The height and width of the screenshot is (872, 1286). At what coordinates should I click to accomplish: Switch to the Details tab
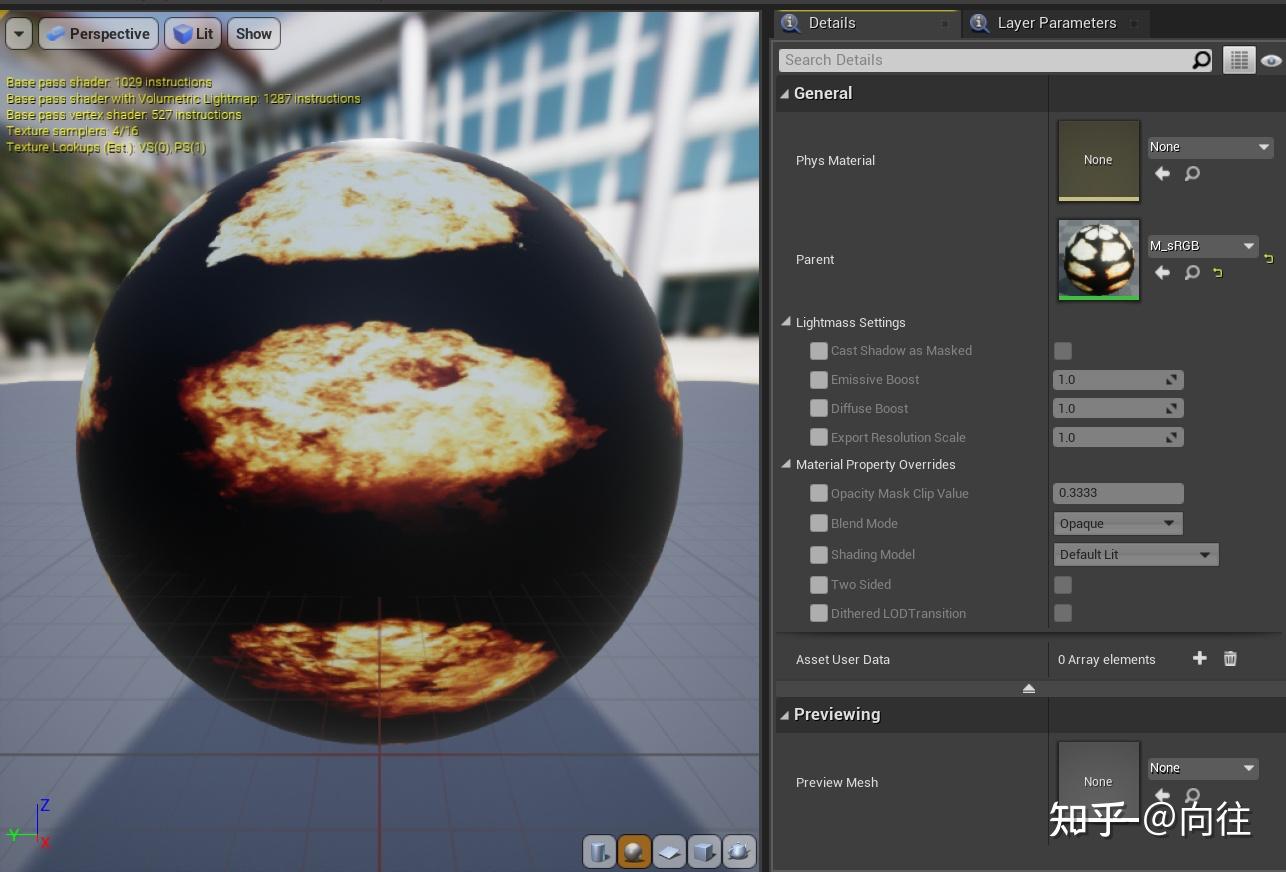(866, 23)
